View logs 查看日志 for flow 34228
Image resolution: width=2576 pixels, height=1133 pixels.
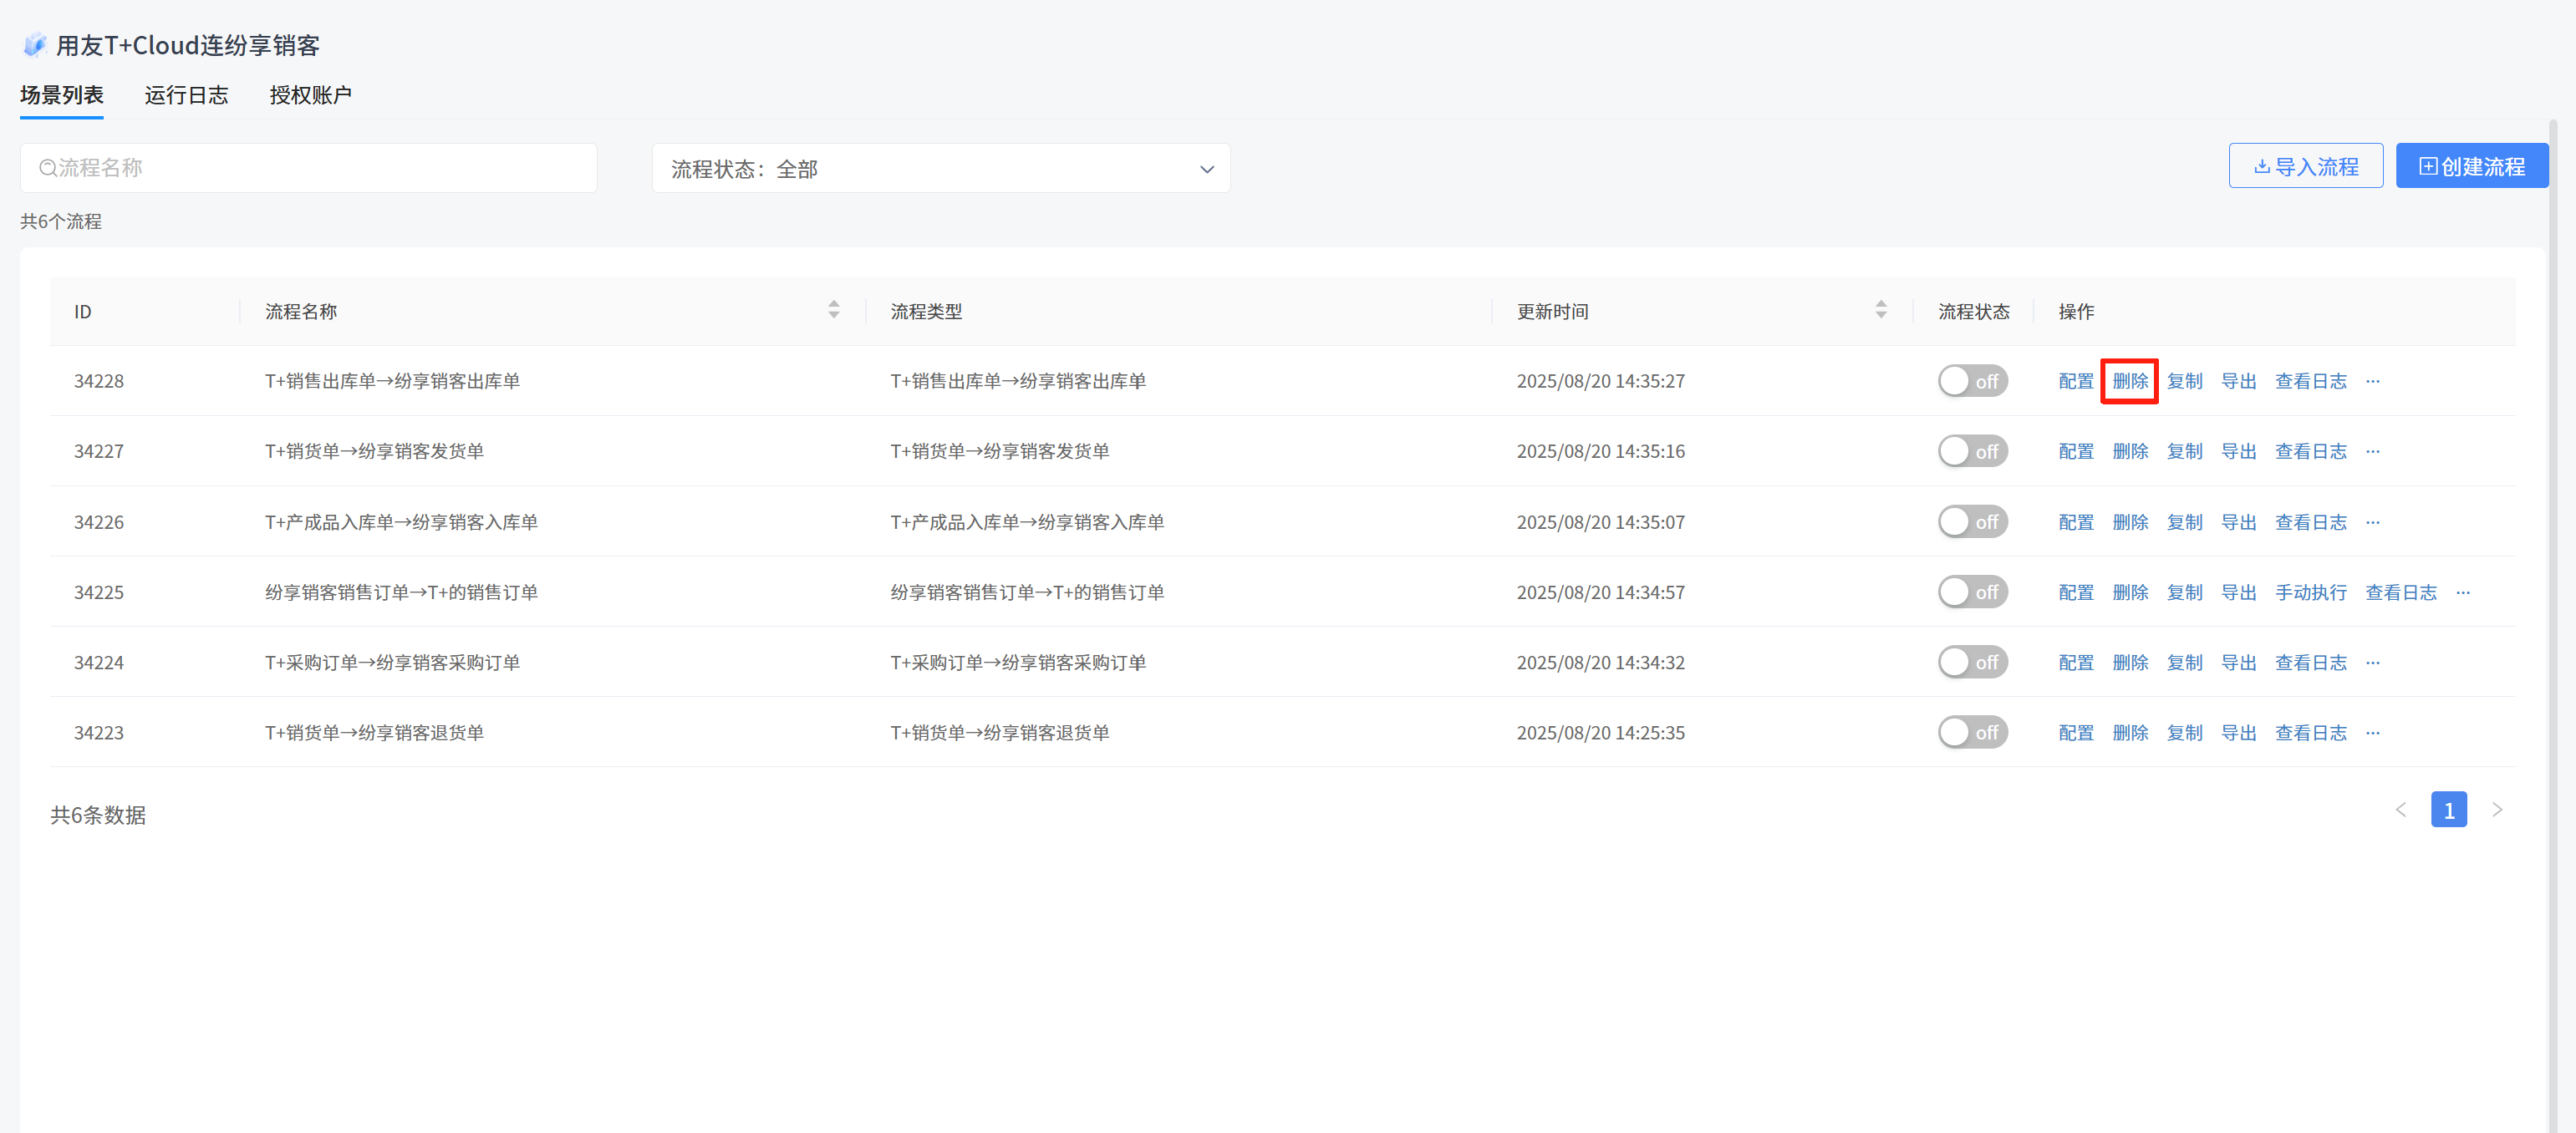click(x=2310, y=381)
